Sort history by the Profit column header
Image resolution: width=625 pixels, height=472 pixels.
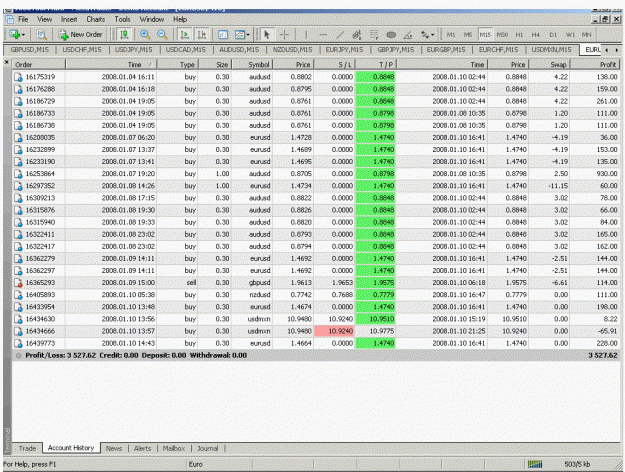click(596, 65)
